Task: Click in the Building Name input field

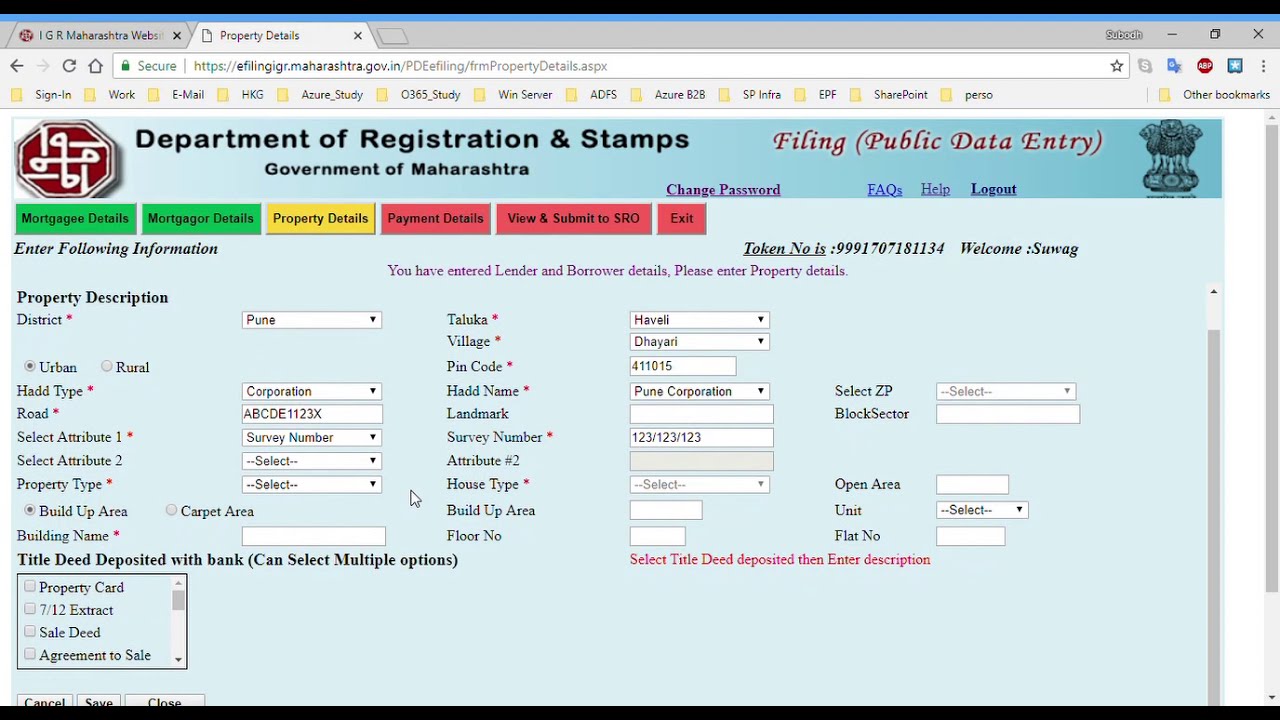Action: coord(313,537)
